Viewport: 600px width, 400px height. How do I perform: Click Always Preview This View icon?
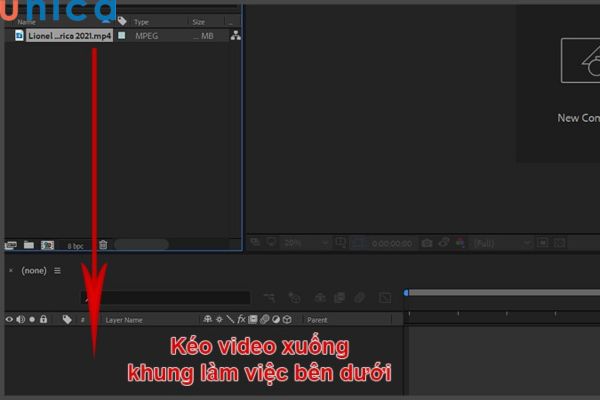point(255,242)
